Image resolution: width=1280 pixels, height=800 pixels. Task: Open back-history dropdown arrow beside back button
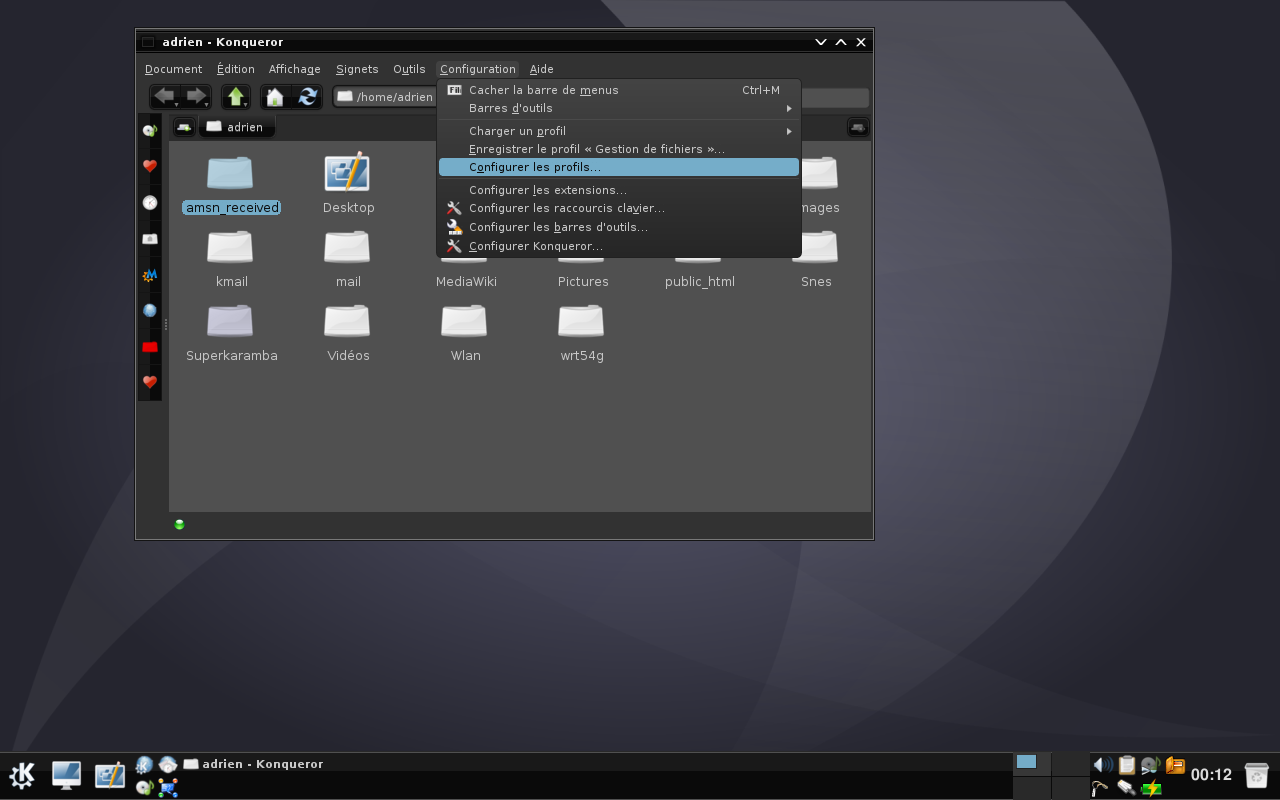pos(177,103)
